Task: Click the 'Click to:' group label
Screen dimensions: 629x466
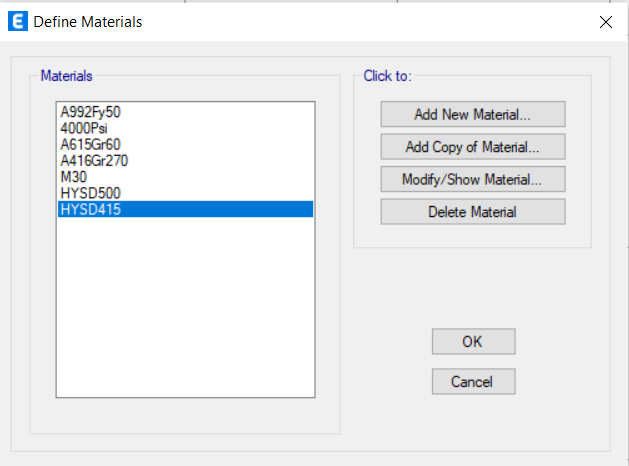Action: point(388,76)
